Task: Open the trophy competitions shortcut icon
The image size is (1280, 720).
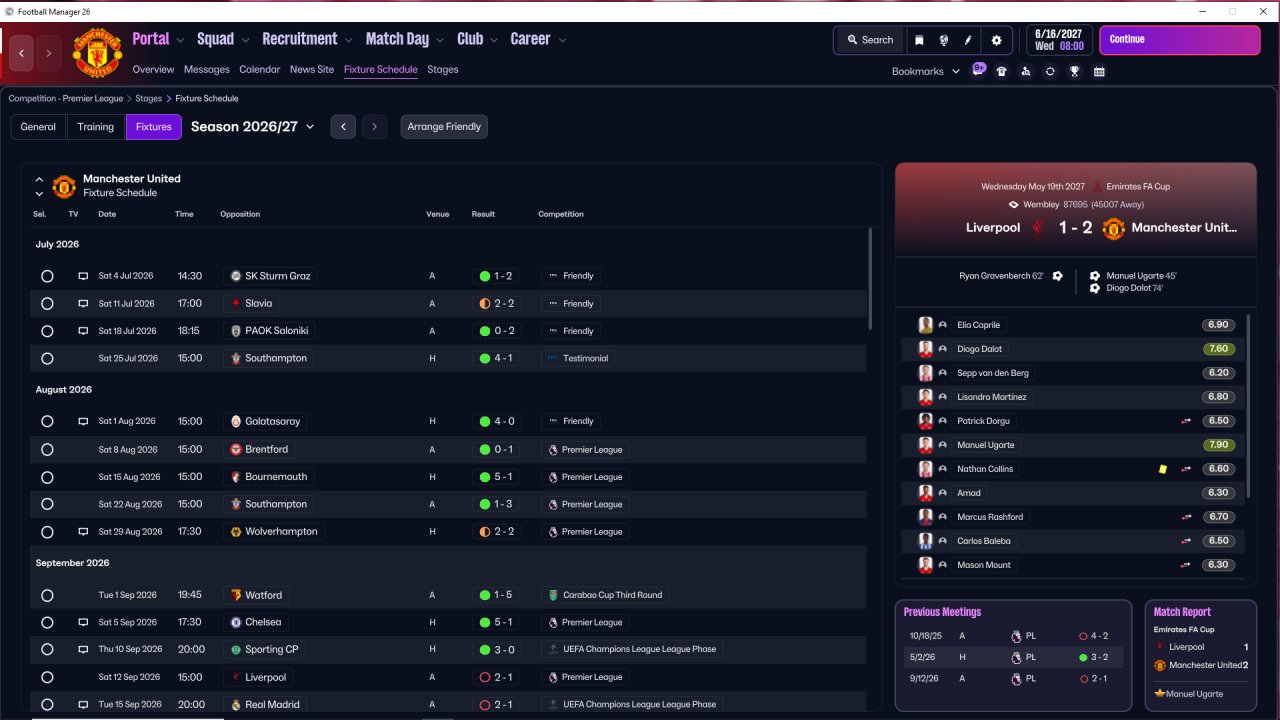Action: 1075,72
